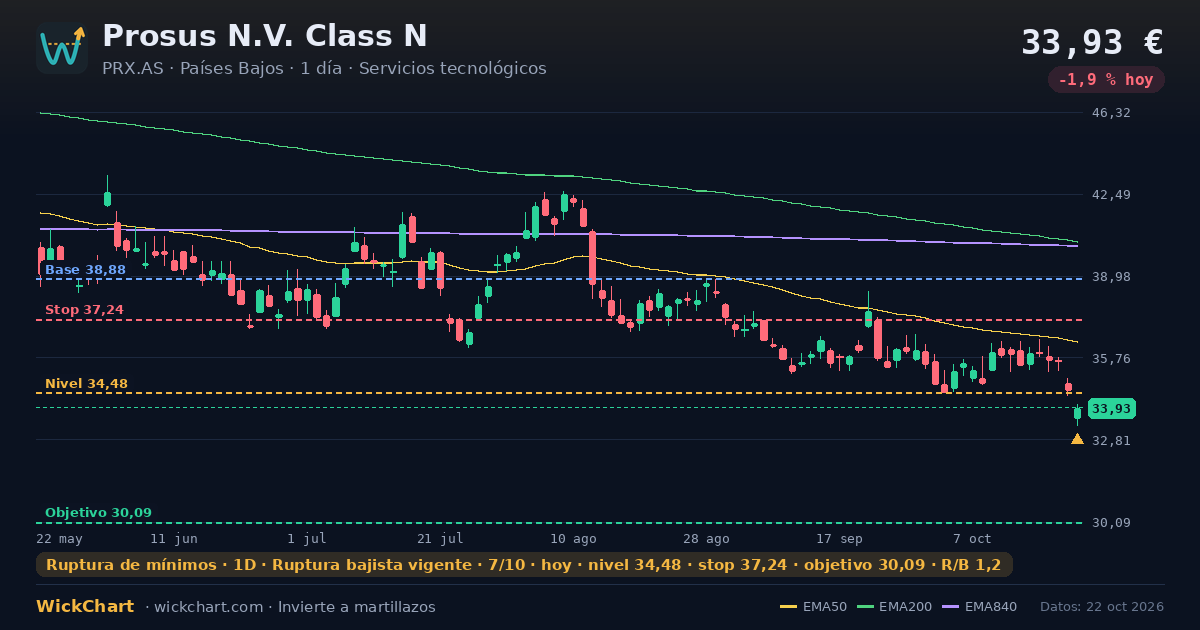1200x630 pixels.
Task: Click the 10 ago date label
Action: [x=573, y=538]
